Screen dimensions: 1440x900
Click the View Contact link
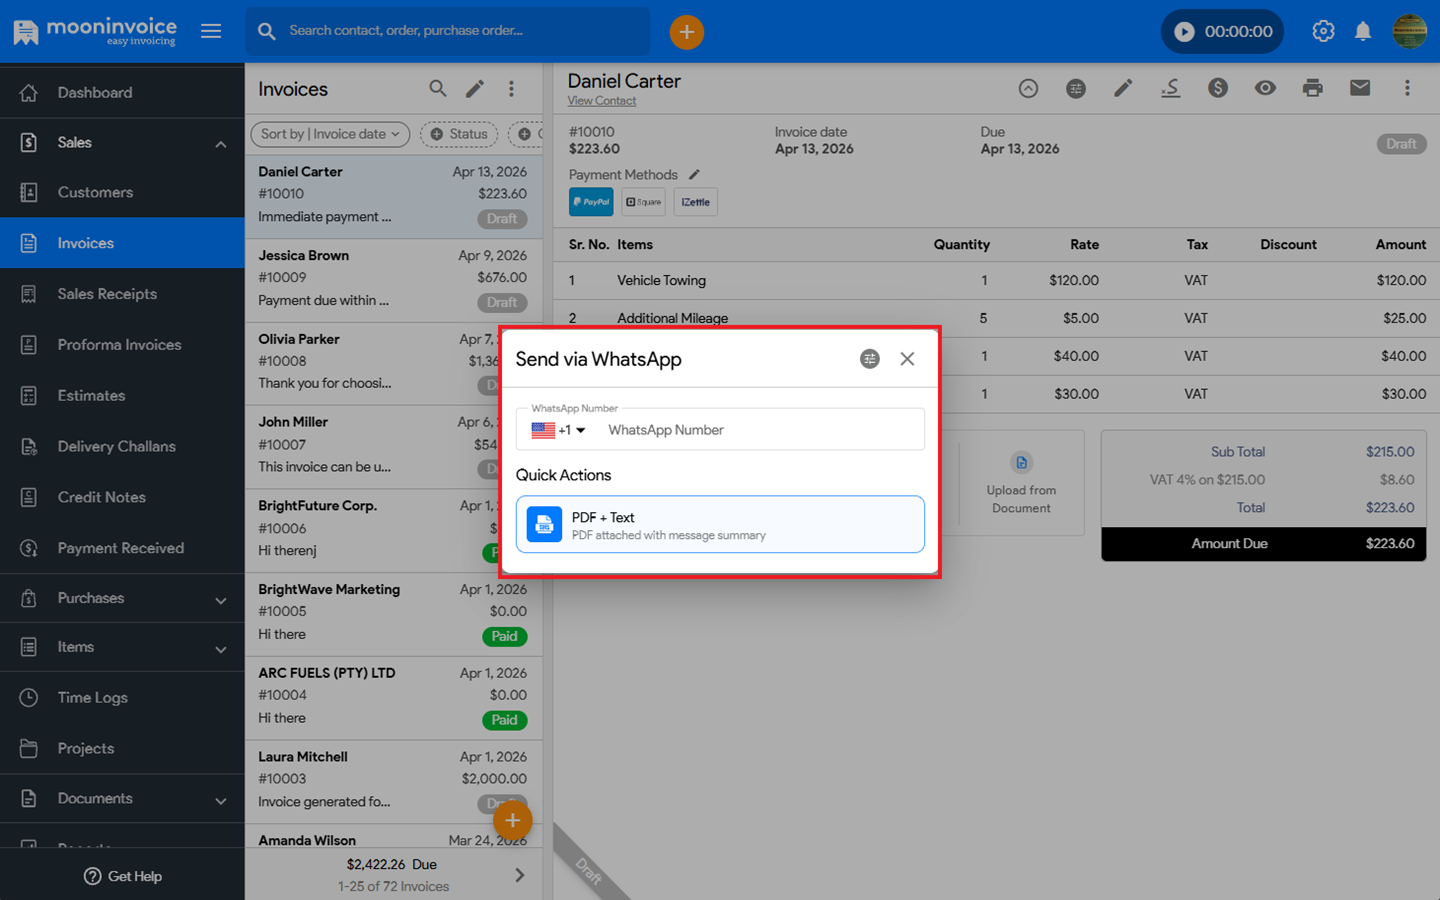click(x=601, y=101)
